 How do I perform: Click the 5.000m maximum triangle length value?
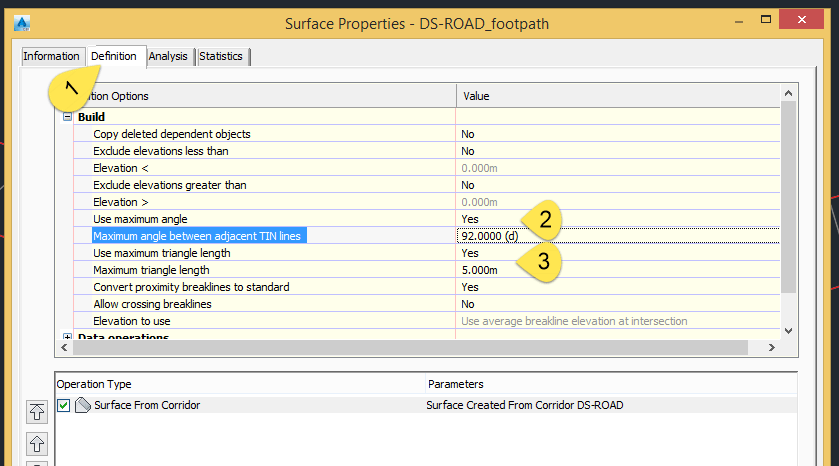click(x=479, y=270)
